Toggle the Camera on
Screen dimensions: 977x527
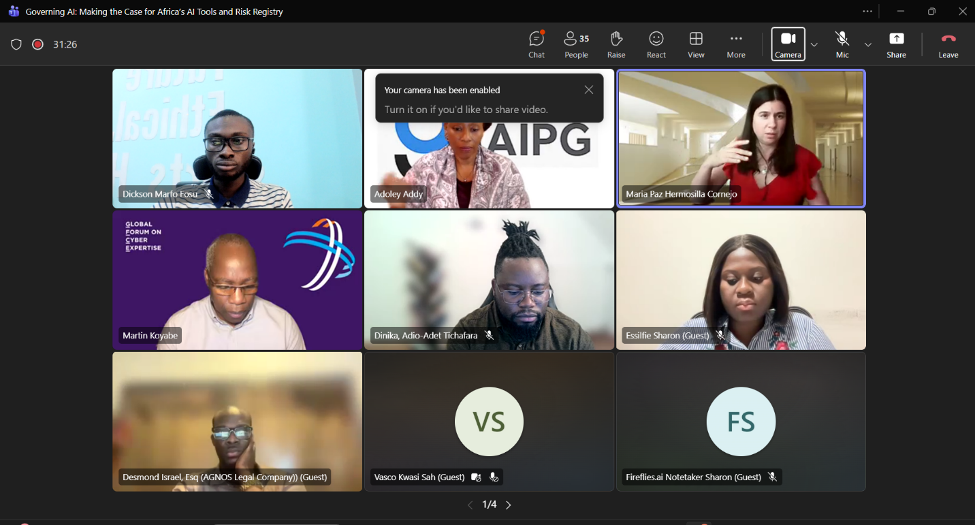(788, 44)
